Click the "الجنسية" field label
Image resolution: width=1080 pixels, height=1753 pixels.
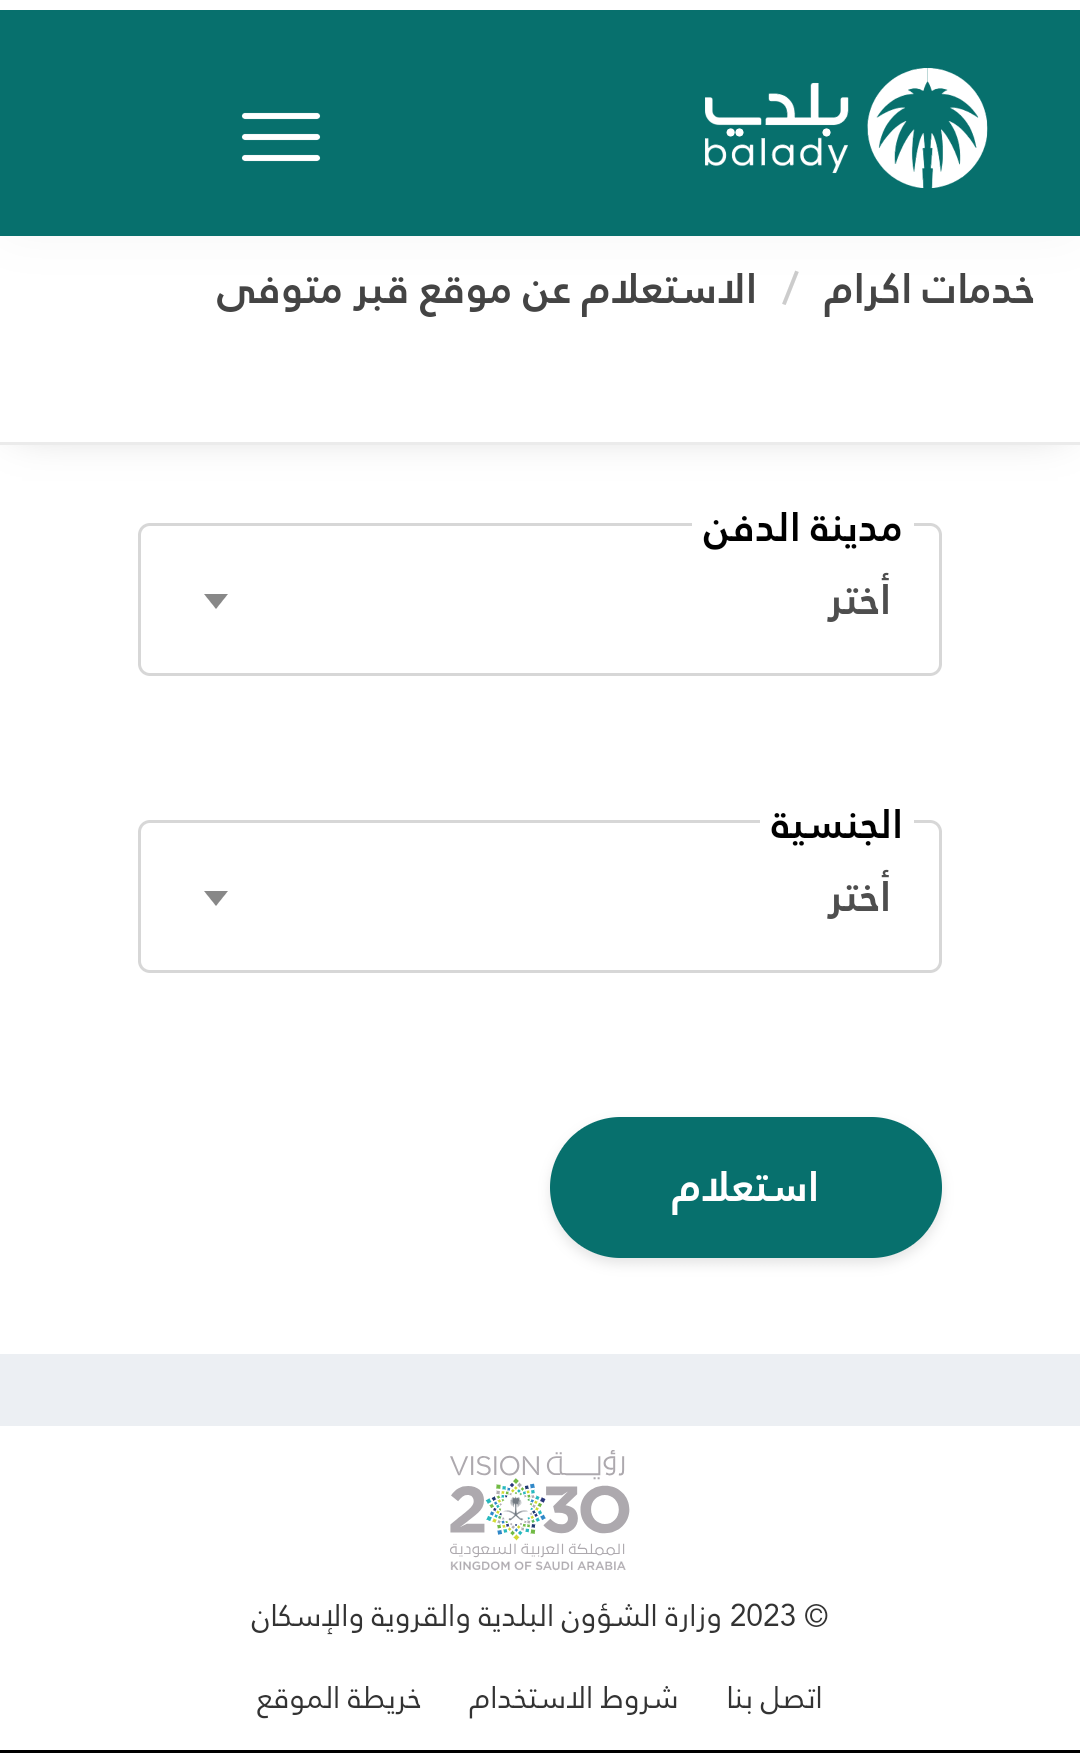(x=836, y=825)
